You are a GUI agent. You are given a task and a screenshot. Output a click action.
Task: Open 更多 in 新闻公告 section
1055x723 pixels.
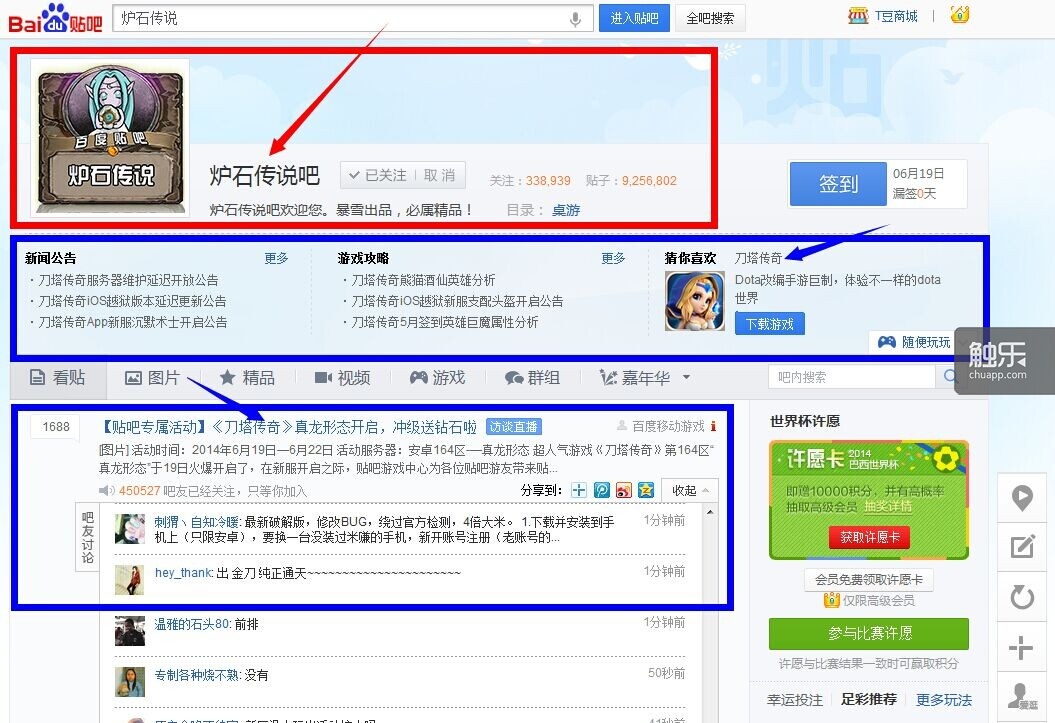click(x=276, y=258)
